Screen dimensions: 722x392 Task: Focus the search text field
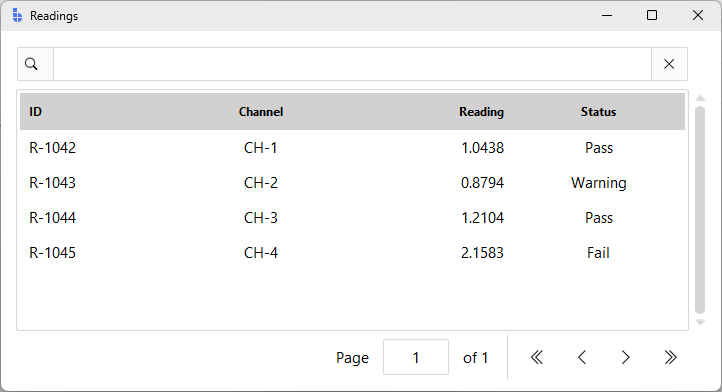(352, 64)
